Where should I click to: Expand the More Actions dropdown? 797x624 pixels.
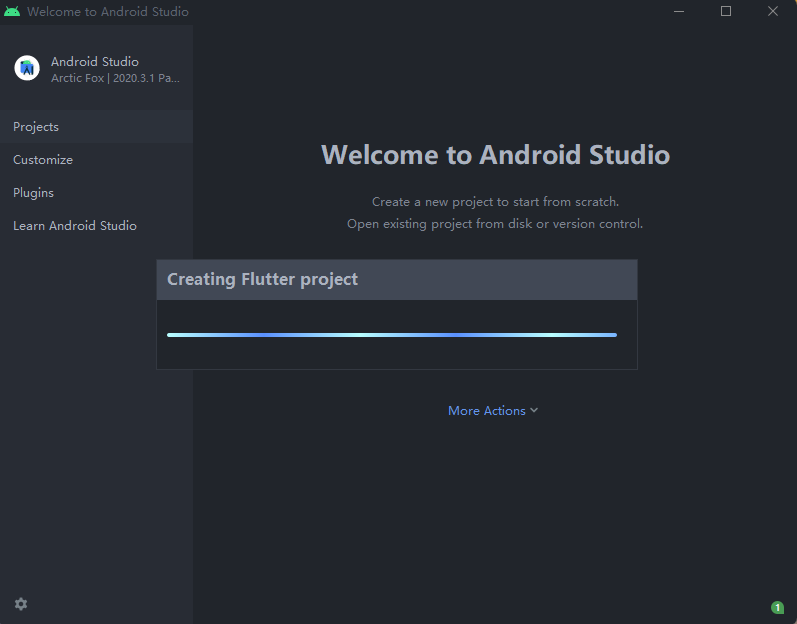tap(493, 411)
